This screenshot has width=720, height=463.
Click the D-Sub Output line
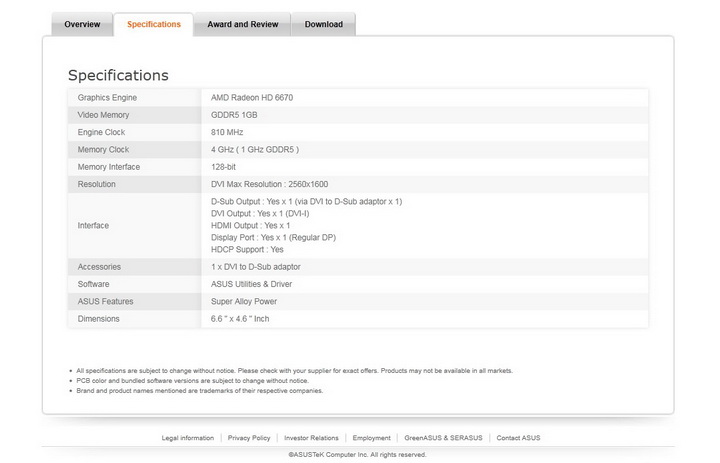click(x=306, y=202)
